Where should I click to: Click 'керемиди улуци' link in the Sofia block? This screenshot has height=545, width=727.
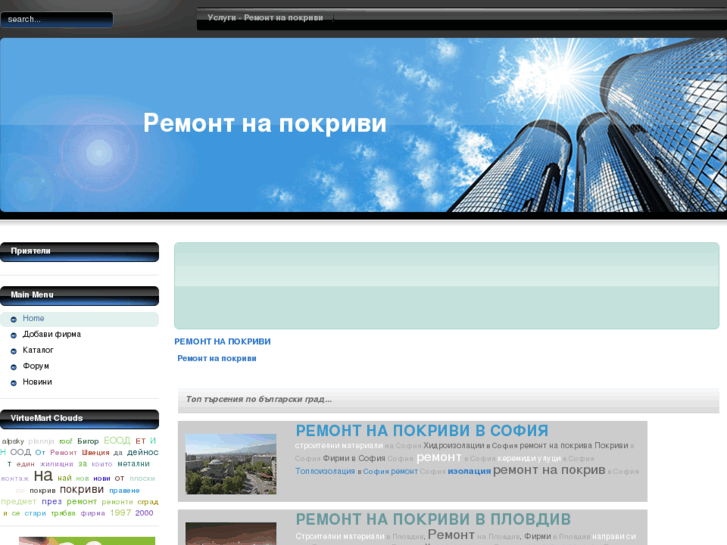pos(529,459)
